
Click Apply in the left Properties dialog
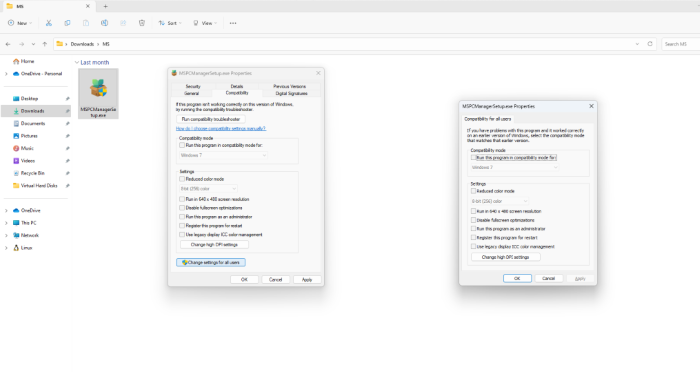[307, 280]
